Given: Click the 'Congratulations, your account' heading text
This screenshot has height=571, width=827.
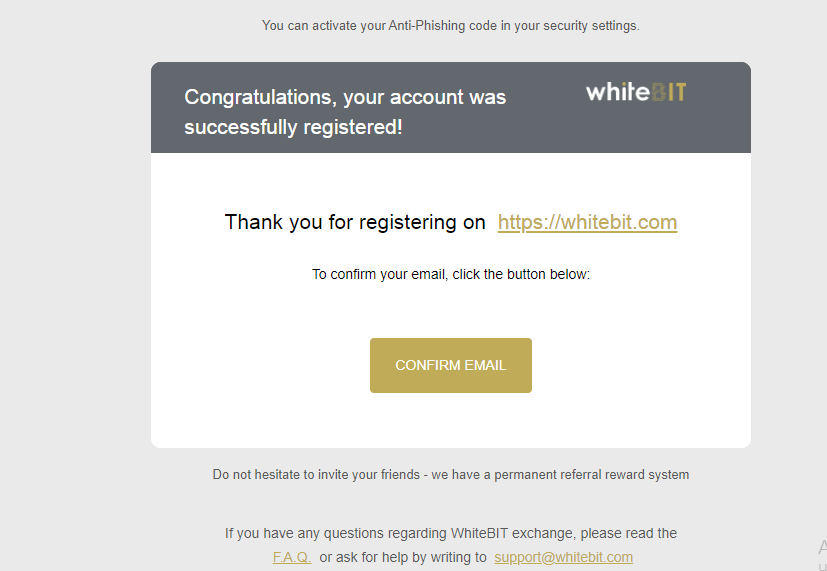Looking at the screenshot, I should 345,98.
